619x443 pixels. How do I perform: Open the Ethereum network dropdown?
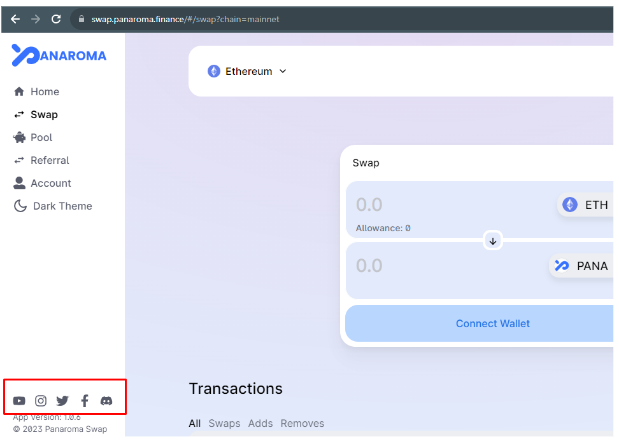[247, 71]
